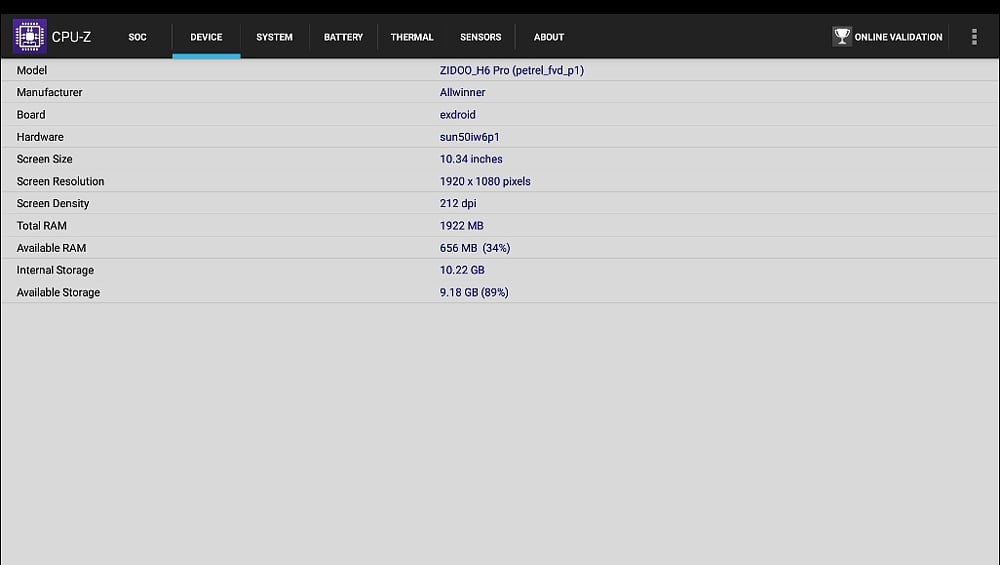Image resolution: width=1000 pixels, height=565 pixels.
Task: Select the Available RAM label
Action: tap(51, 248)
